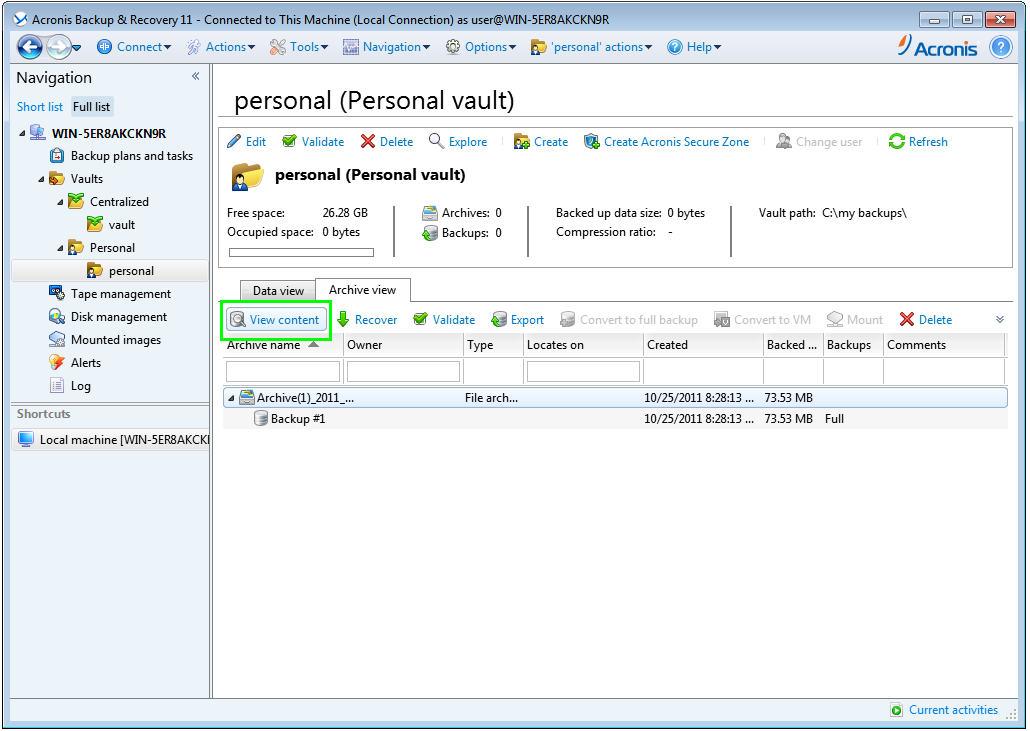
Task: Click Export in archive toolbar
Action: click(x=518, y=320)
